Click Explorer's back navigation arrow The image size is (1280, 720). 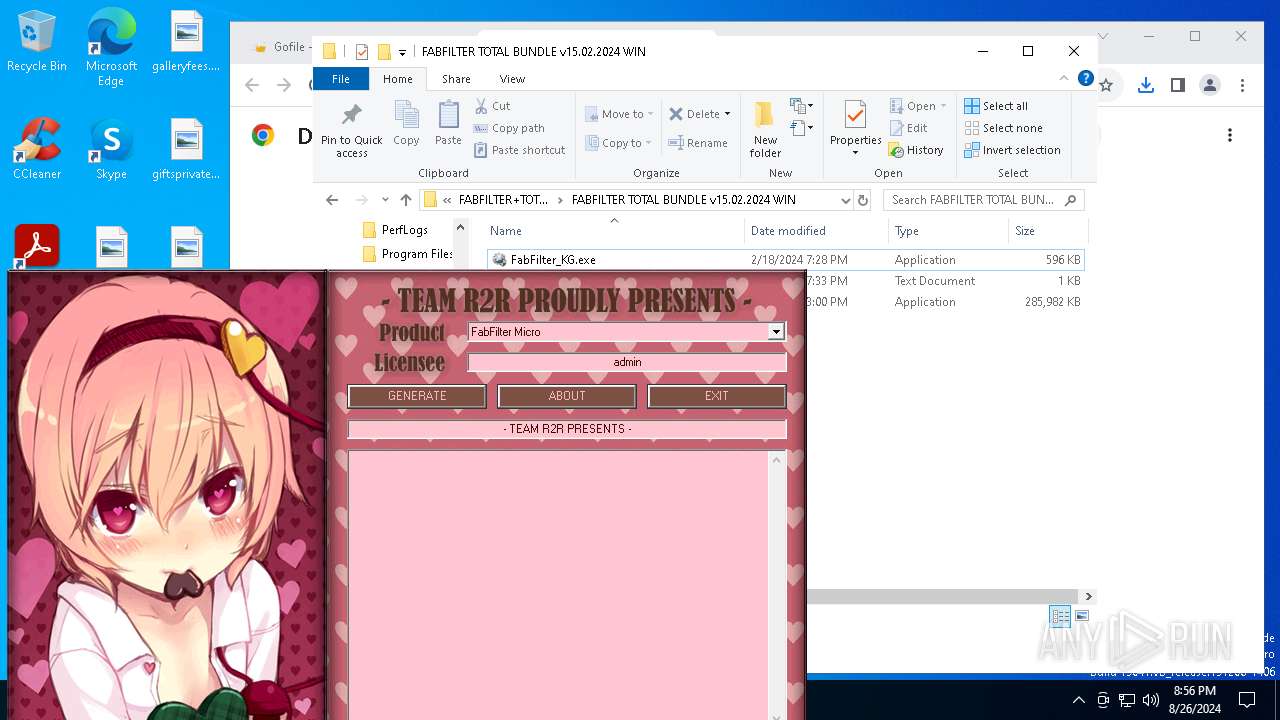click(332, 200)
